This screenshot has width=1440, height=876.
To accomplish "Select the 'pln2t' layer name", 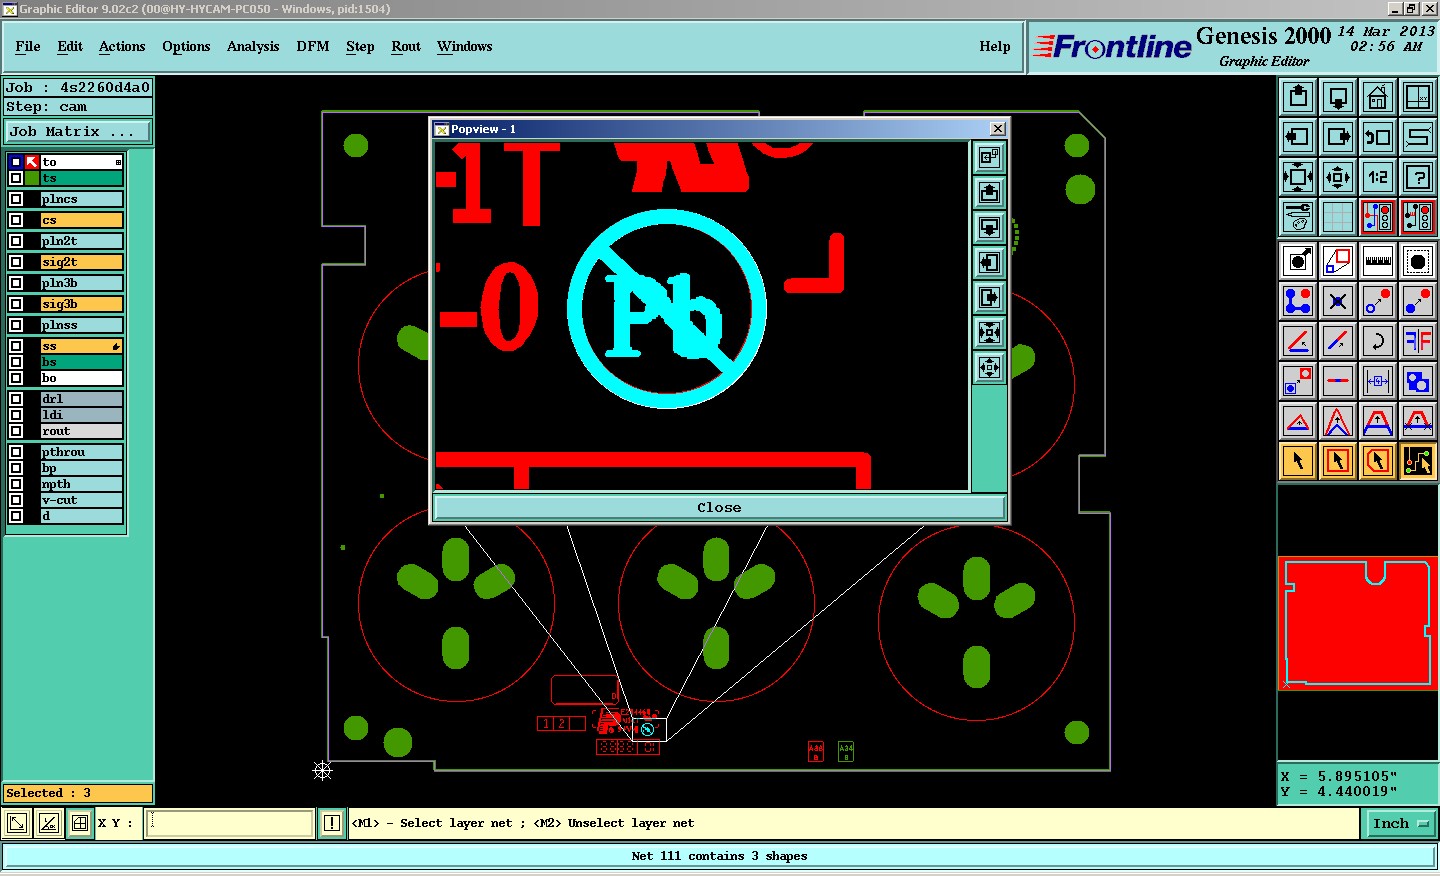I will point(82,241).
